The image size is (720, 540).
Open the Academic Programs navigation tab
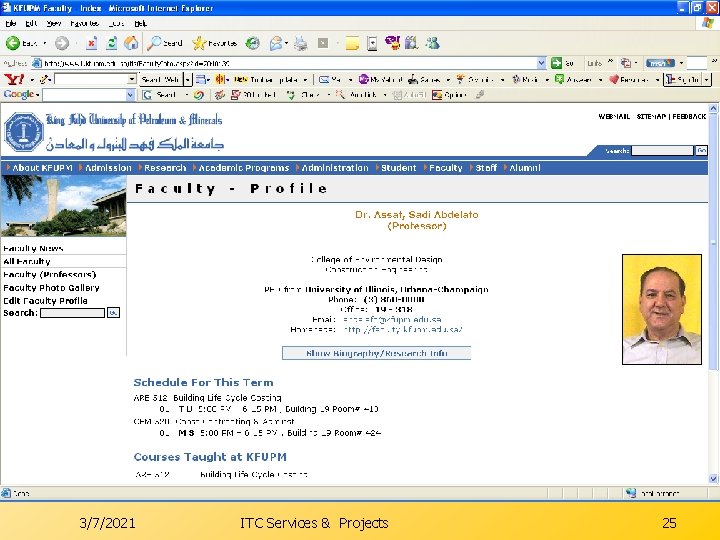coord(244,168)
